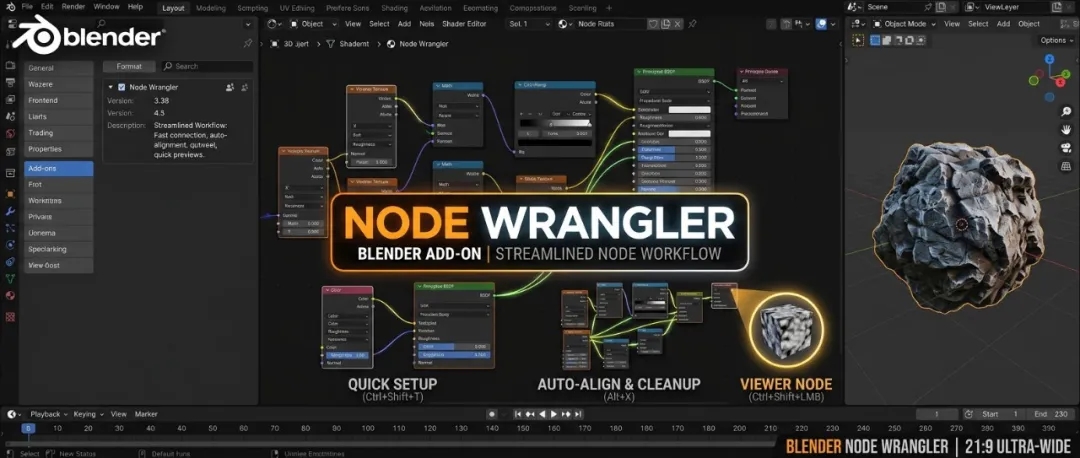Click the new material copy icon
Viewport: 1080px width, 458px height.
[665, 23]
